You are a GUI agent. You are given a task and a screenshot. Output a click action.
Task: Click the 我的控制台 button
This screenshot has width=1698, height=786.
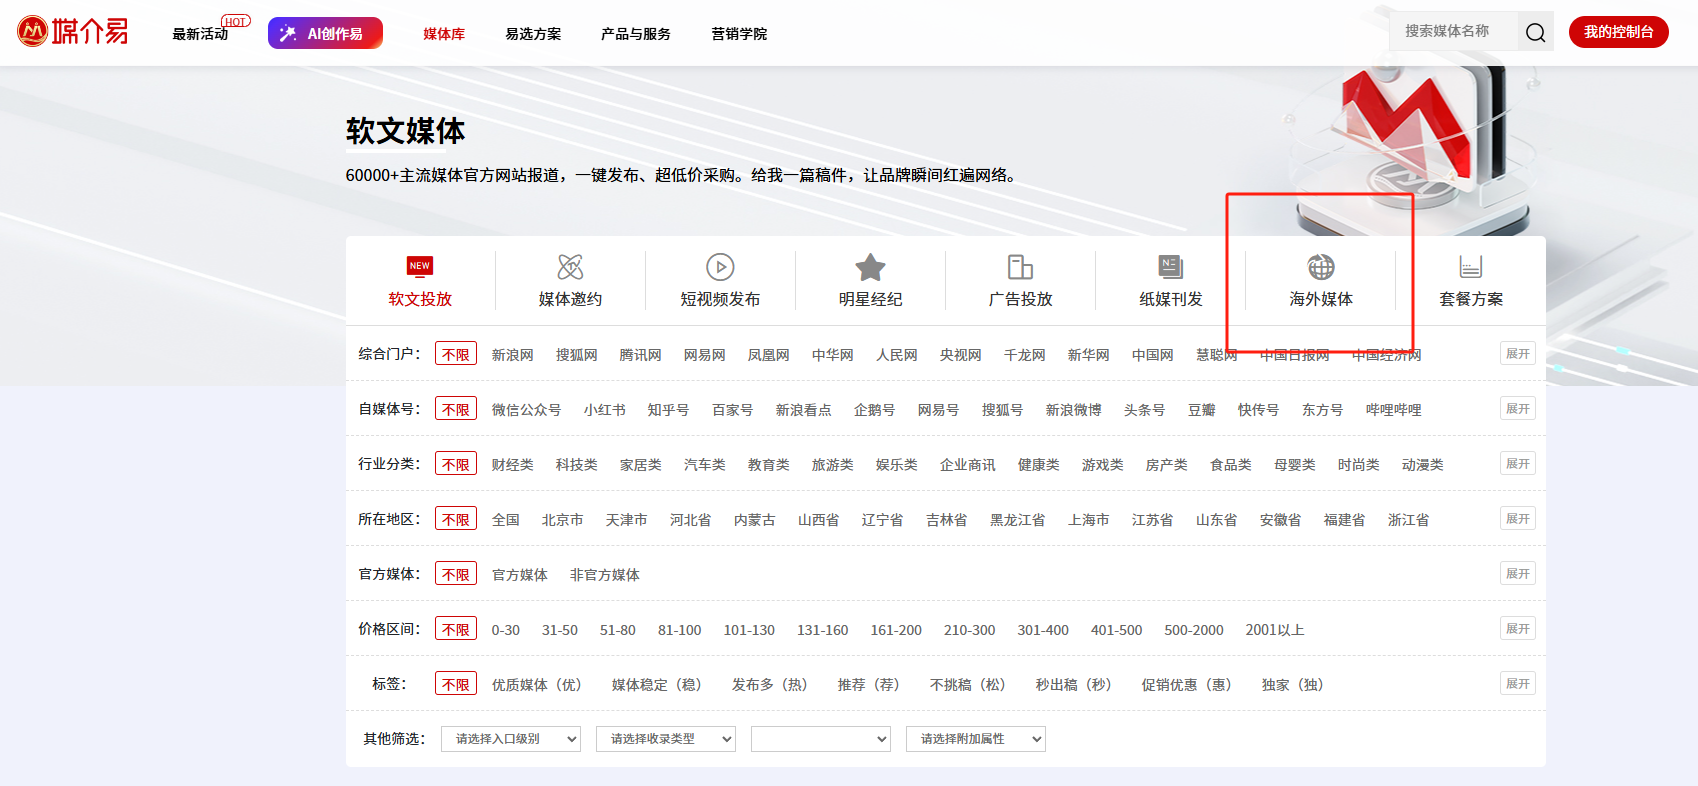click(x=1618, y=32)
